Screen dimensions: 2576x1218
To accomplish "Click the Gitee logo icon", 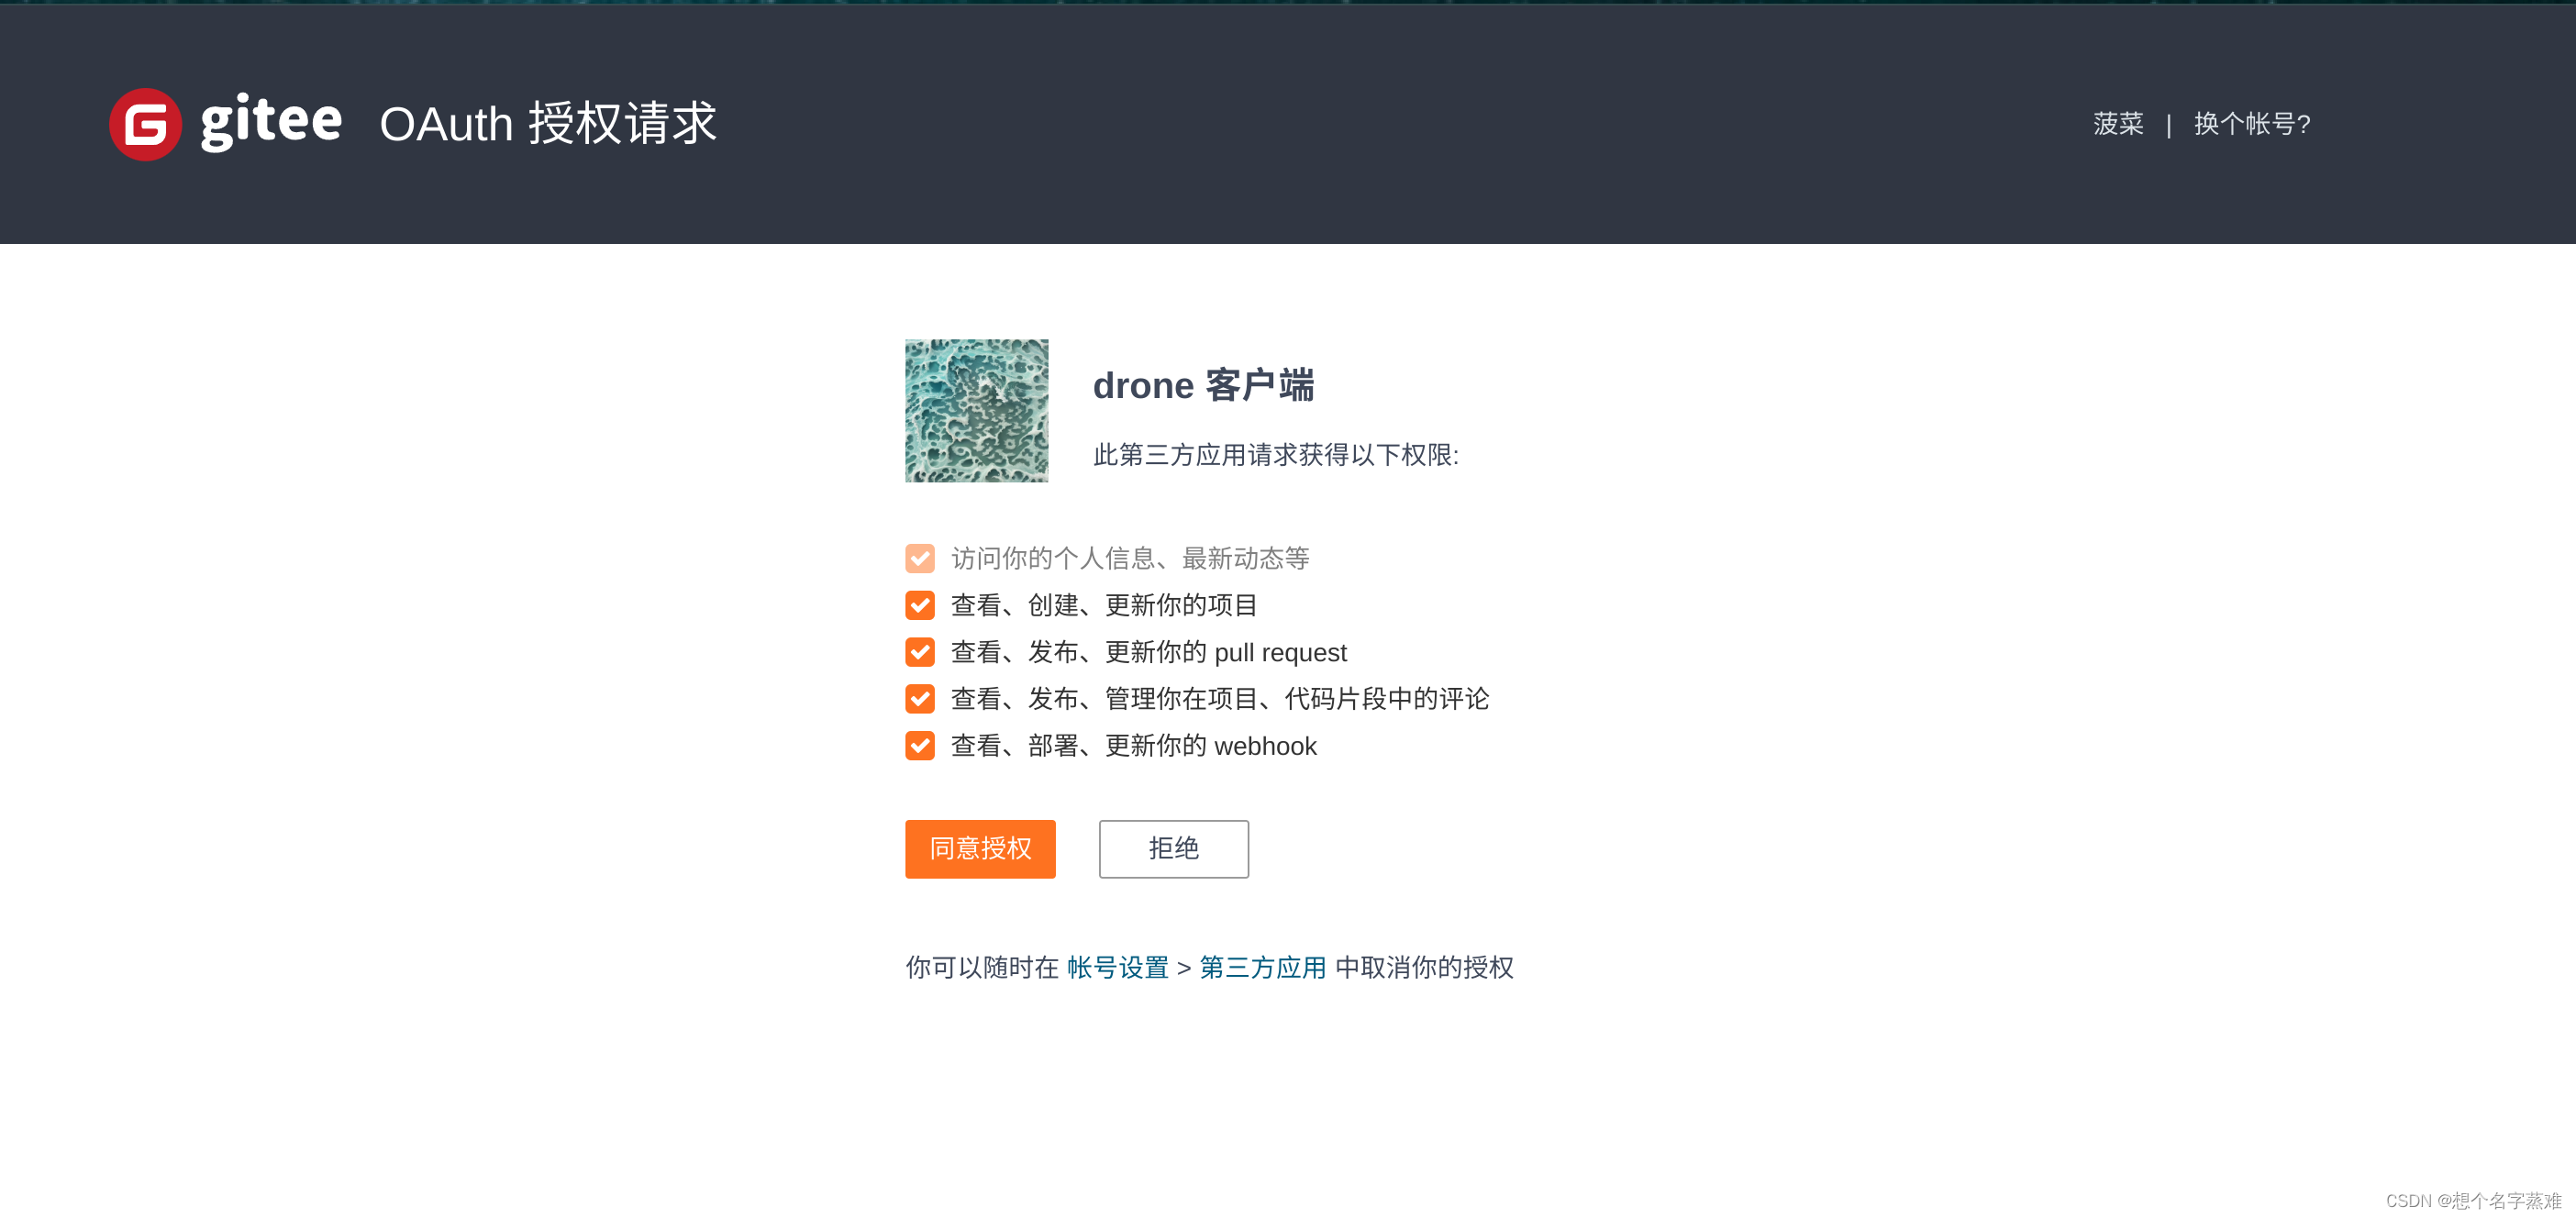I will click(x=145, y=124).
